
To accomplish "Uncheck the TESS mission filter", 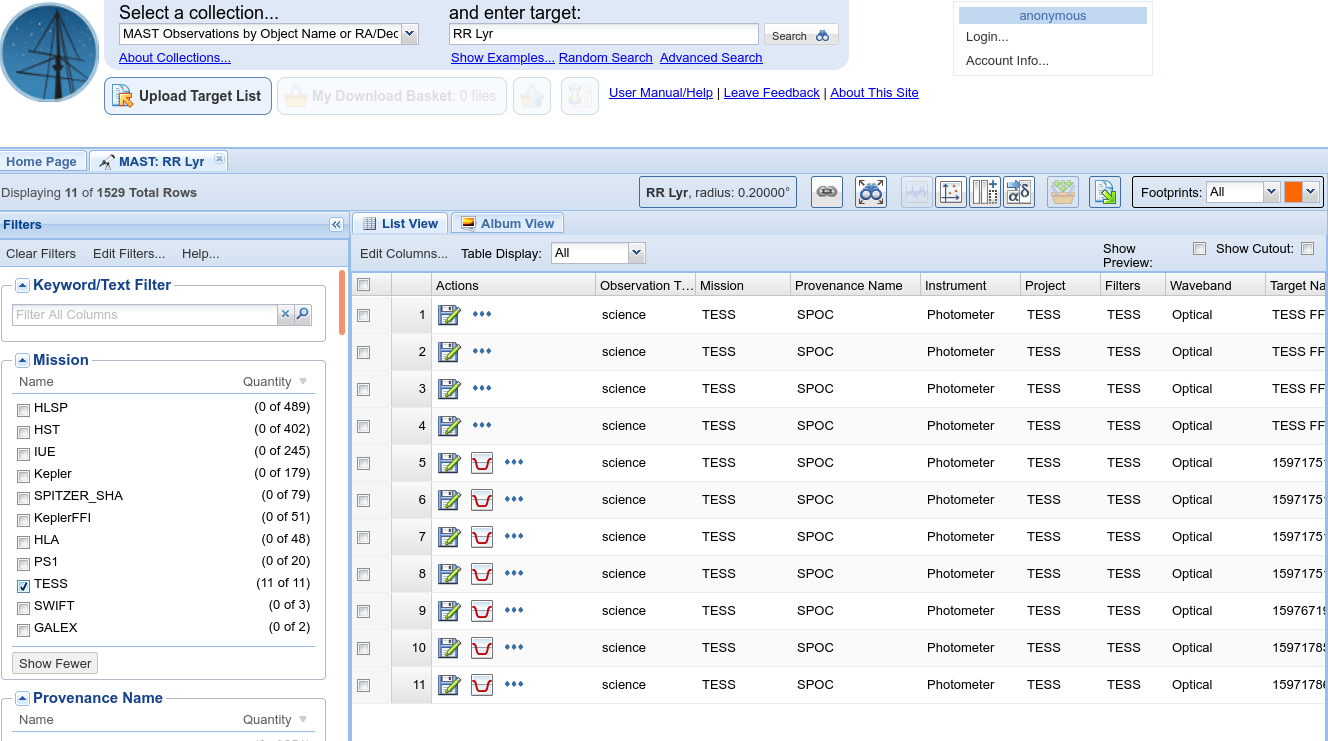I will [x=23, y=585].
